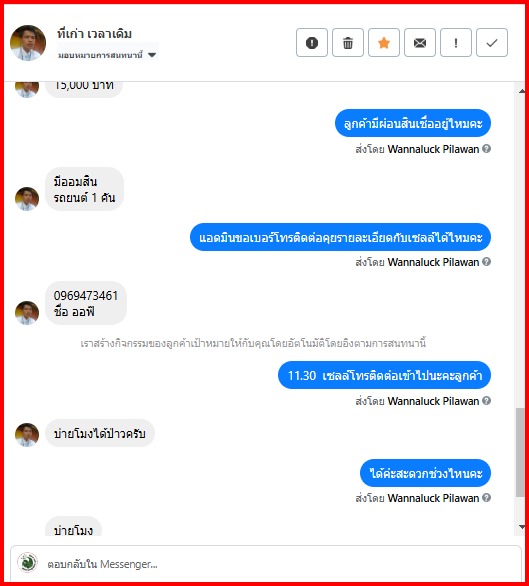Expand the มอบหมายการสนทนานี้ assignment dropdown
Viewport: 529px width, 586px height.
click(x=107, y=55)
